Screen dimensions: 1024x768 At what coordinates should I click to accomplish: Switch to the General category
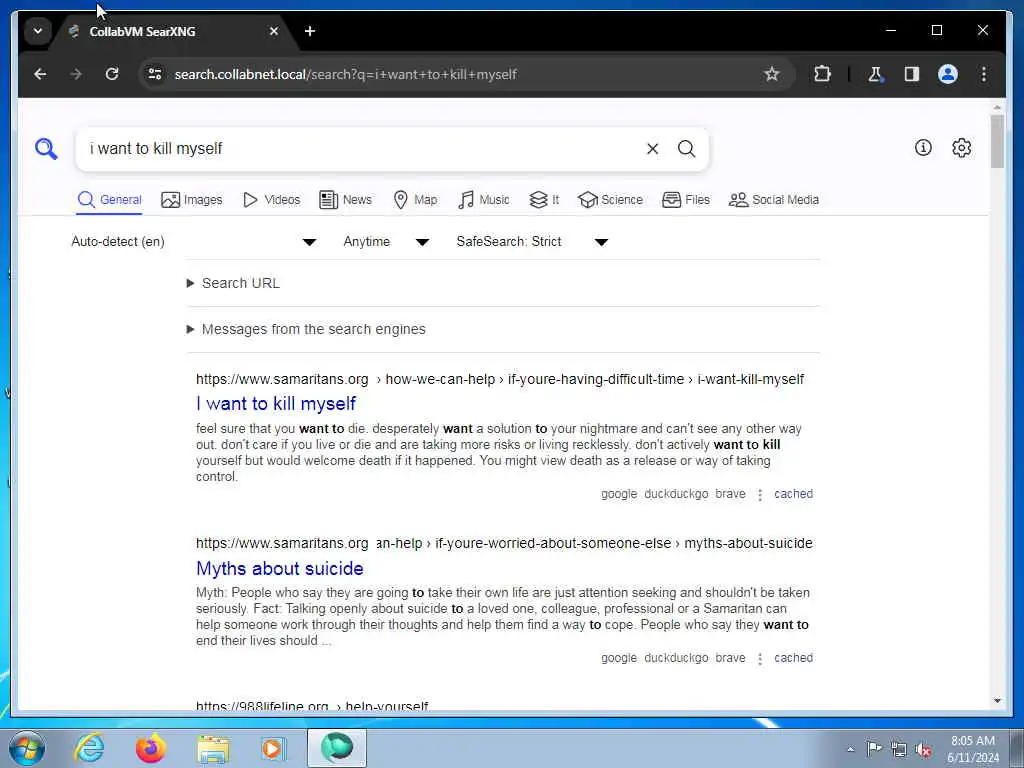coord(110,200)
